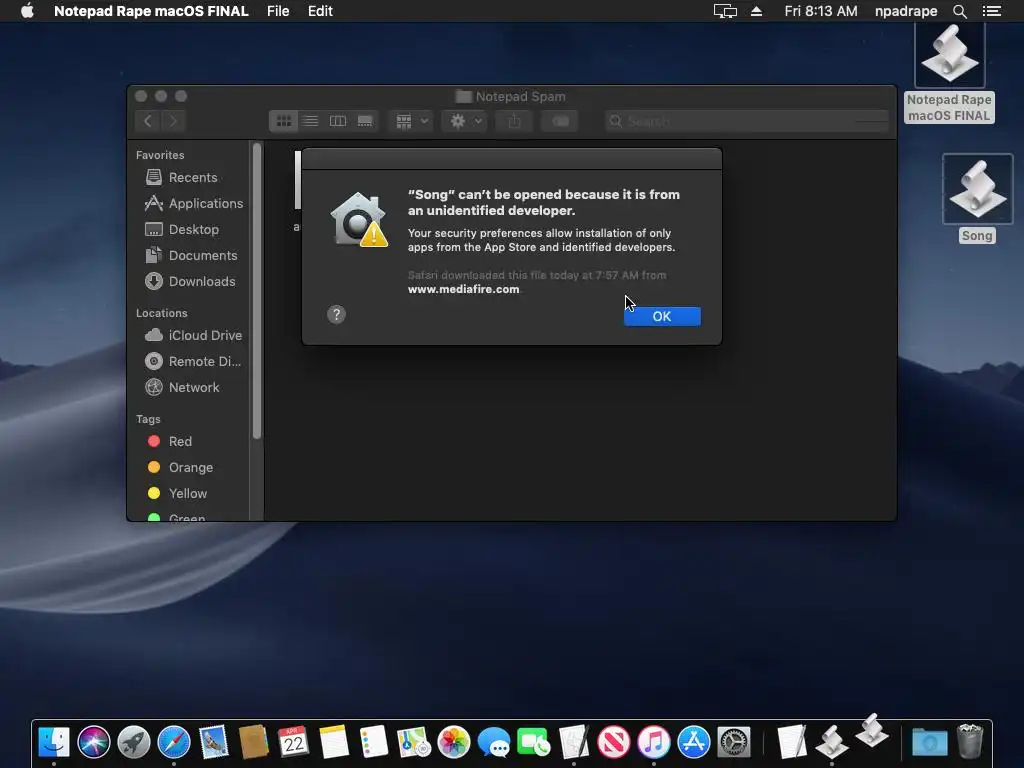This screenshot has height=768, width=1024.
Task: Open Safari from the Dock
Action: point(174,743)
